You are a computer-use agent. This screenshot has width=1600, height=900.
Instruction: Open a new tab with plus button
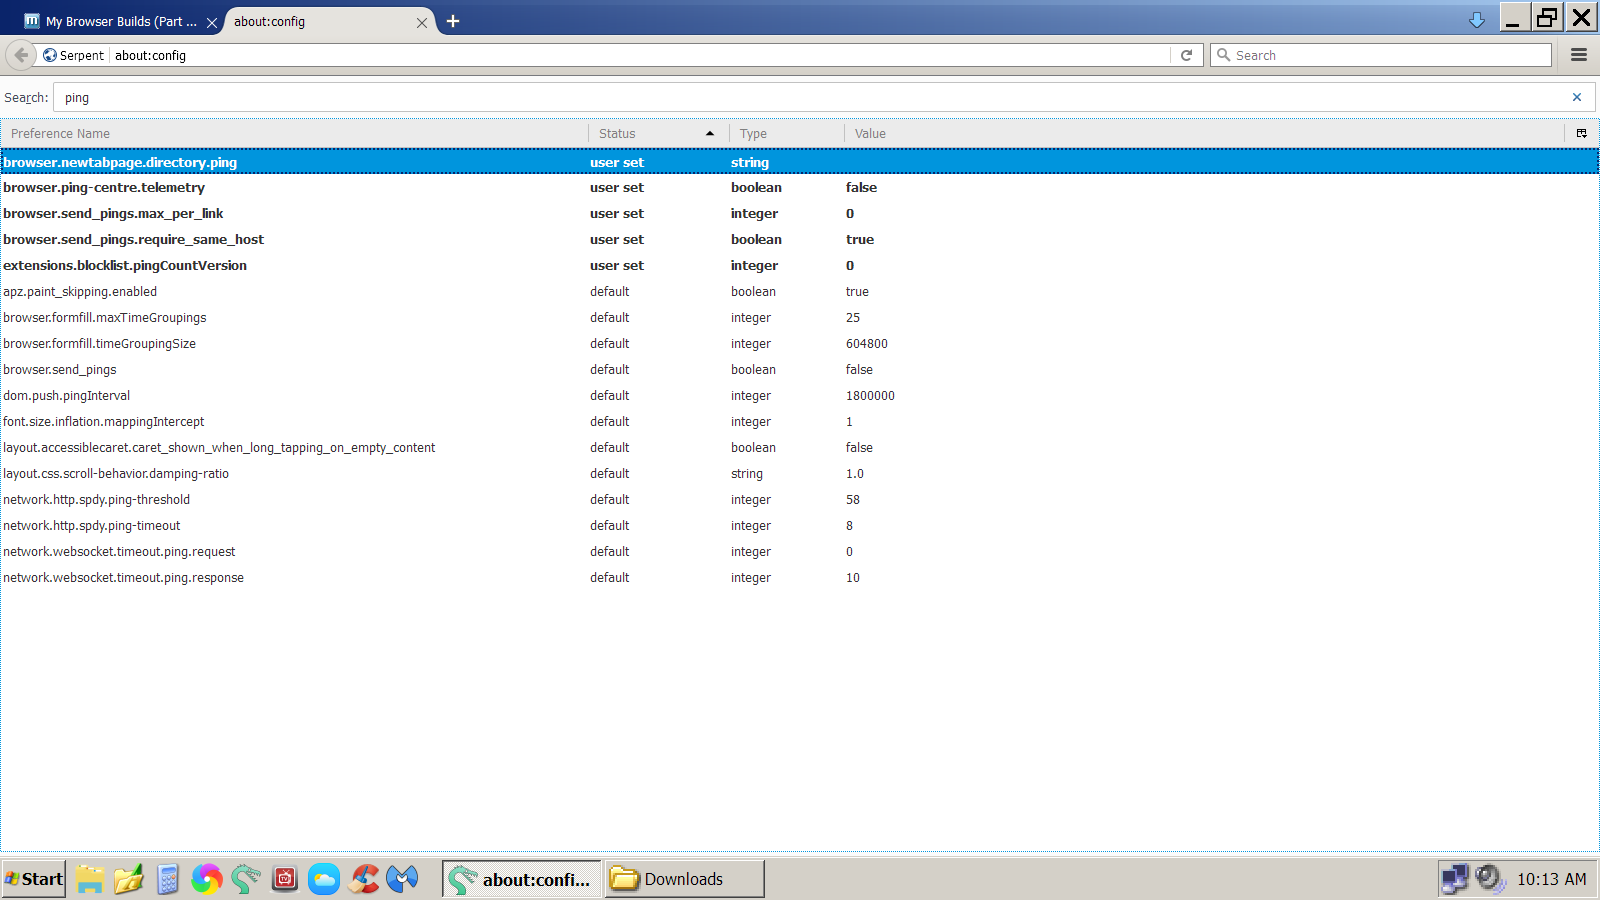coord(453,21)
